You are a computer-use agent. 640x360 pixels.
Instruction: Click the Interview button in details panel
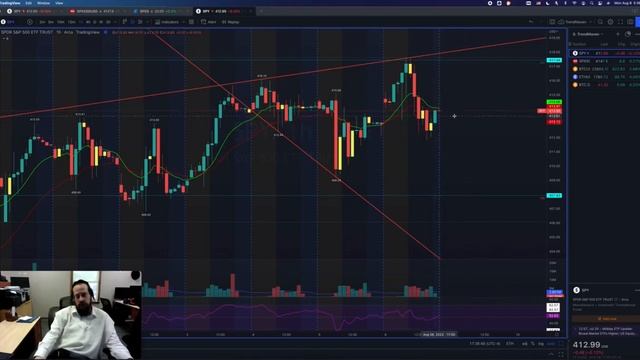(x=607, y=318)
